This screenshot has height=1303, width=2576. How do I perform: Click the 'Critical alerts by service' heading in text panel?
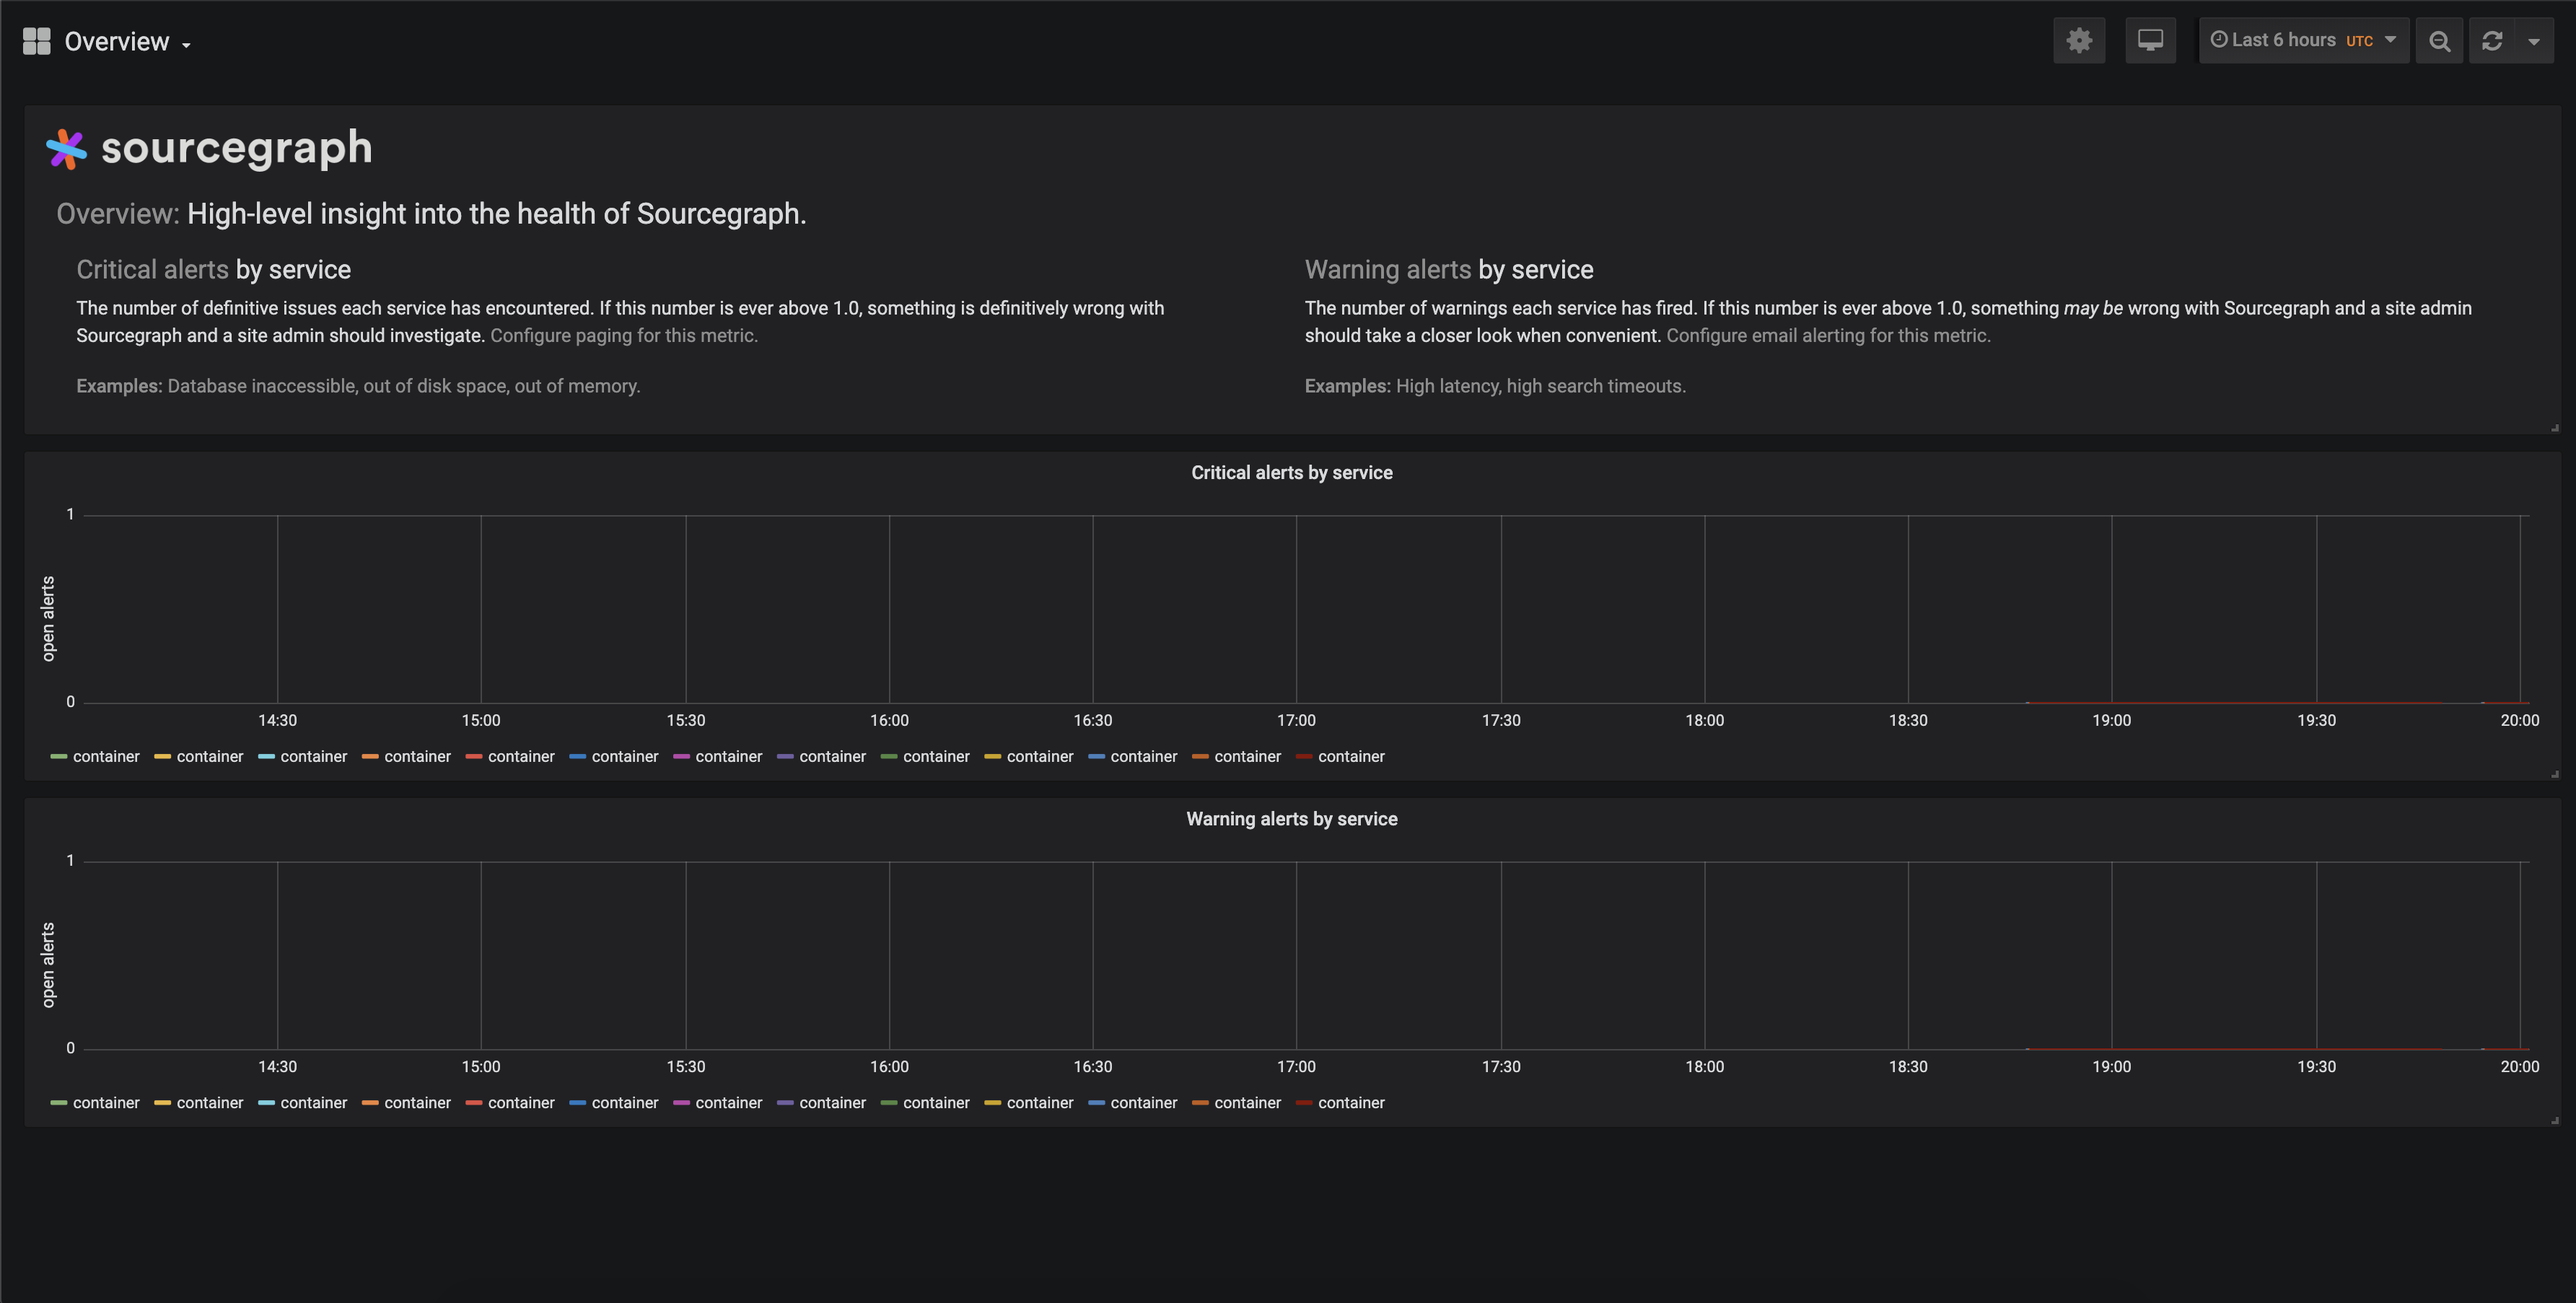(x=213, y=269)
